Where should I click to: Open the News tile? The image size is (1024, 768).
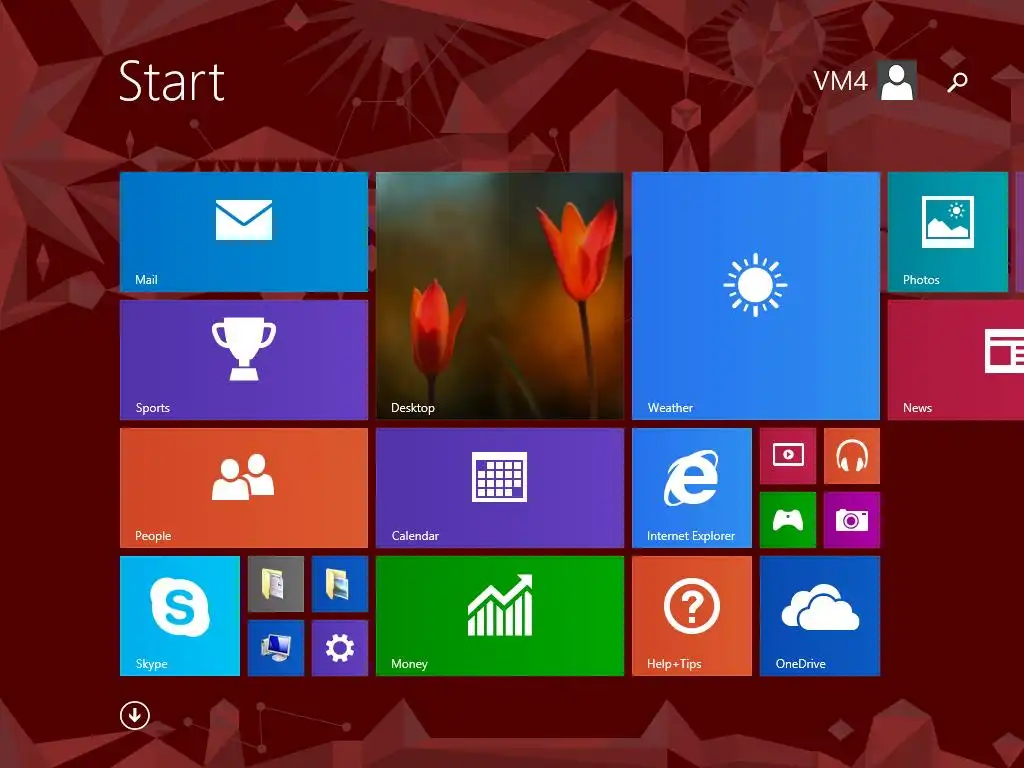[x=956, y=360]
